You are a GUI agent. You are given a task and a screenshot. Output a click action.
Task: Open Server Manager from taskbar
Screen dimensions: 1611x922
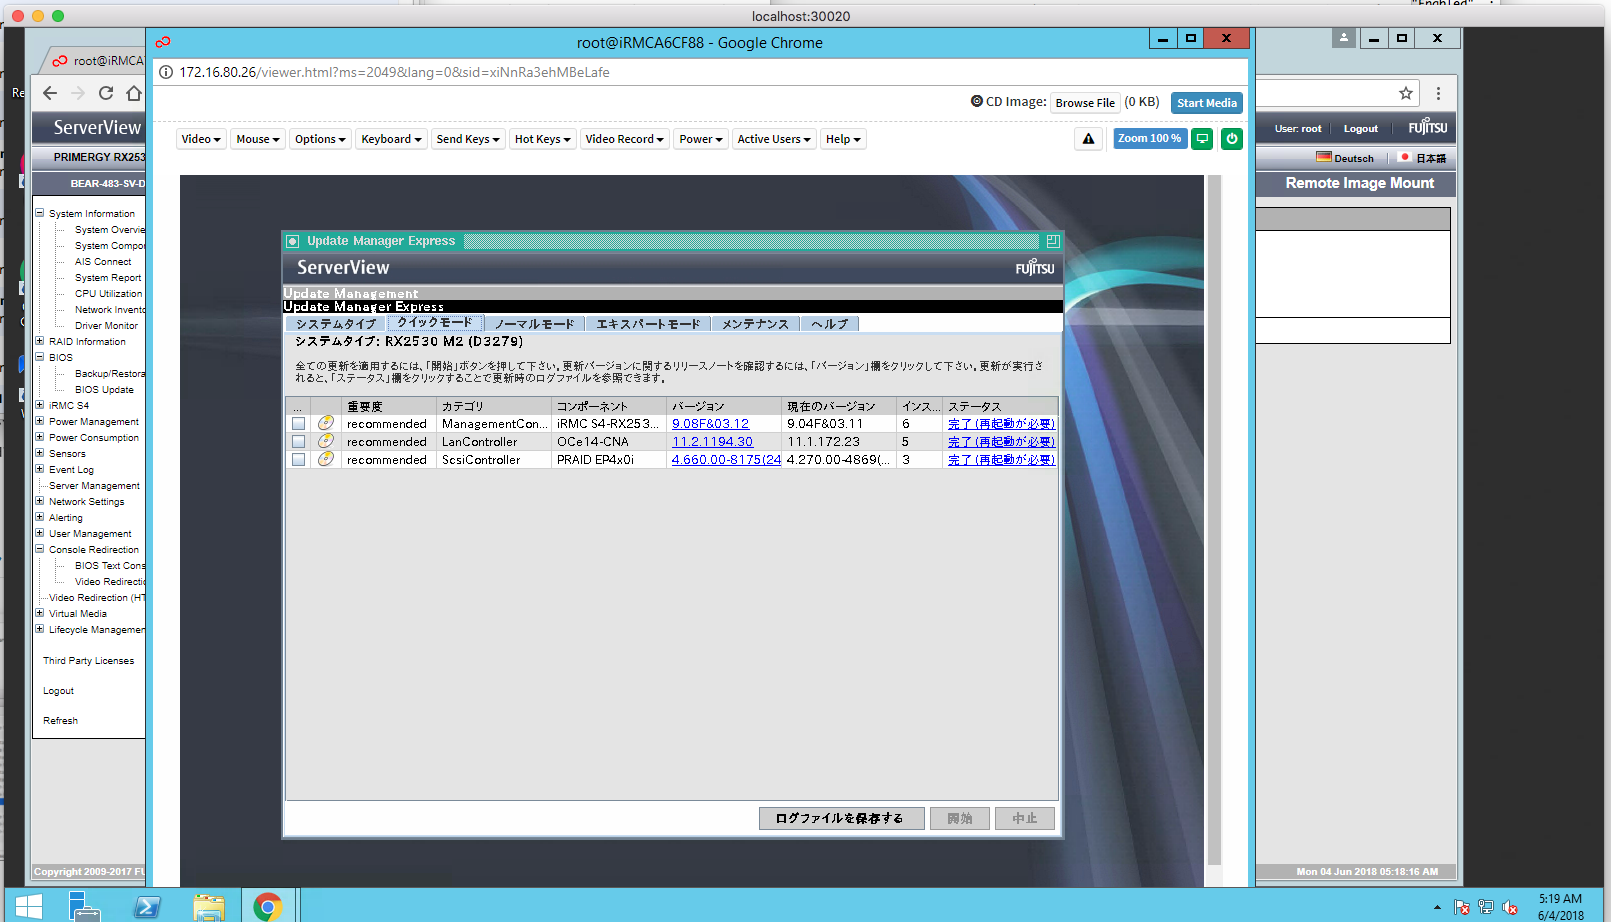click(85, 906)
